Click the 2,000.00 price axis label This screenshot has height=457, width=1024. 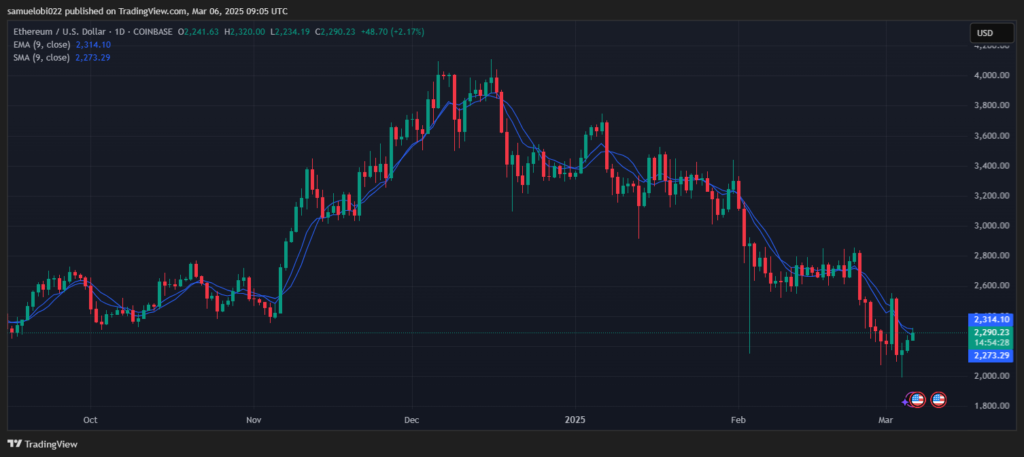991,376
